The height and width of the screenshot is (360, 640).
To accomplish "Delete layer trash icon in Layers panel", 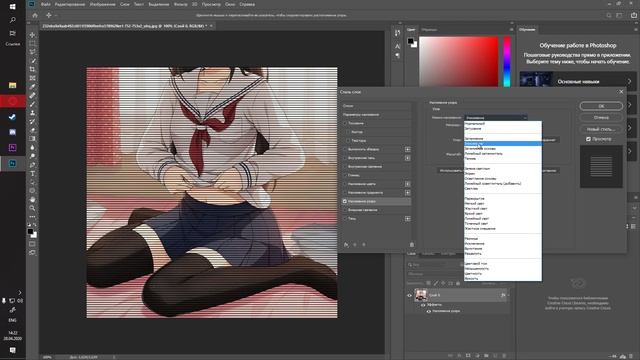I will [504, 356].
